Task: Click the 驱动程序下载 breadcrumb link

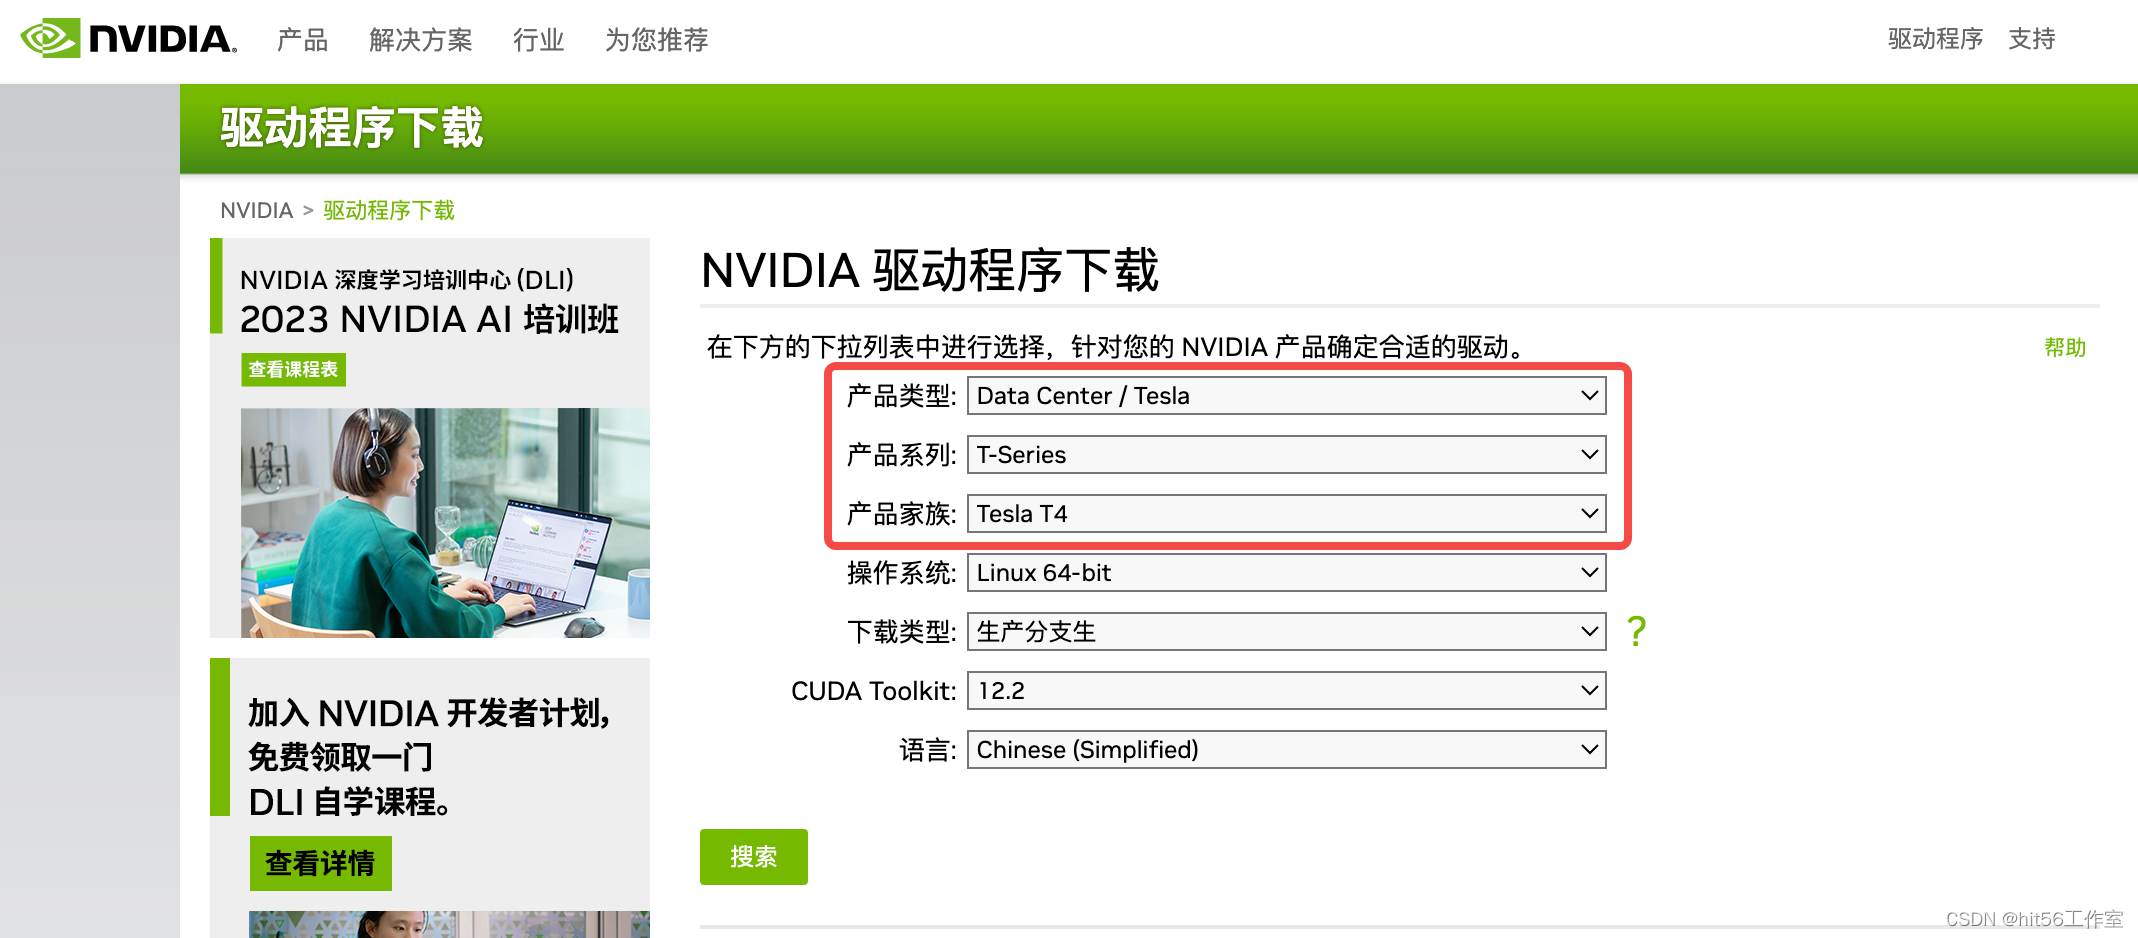Action: pyautogui.click(x=389, y=210)
